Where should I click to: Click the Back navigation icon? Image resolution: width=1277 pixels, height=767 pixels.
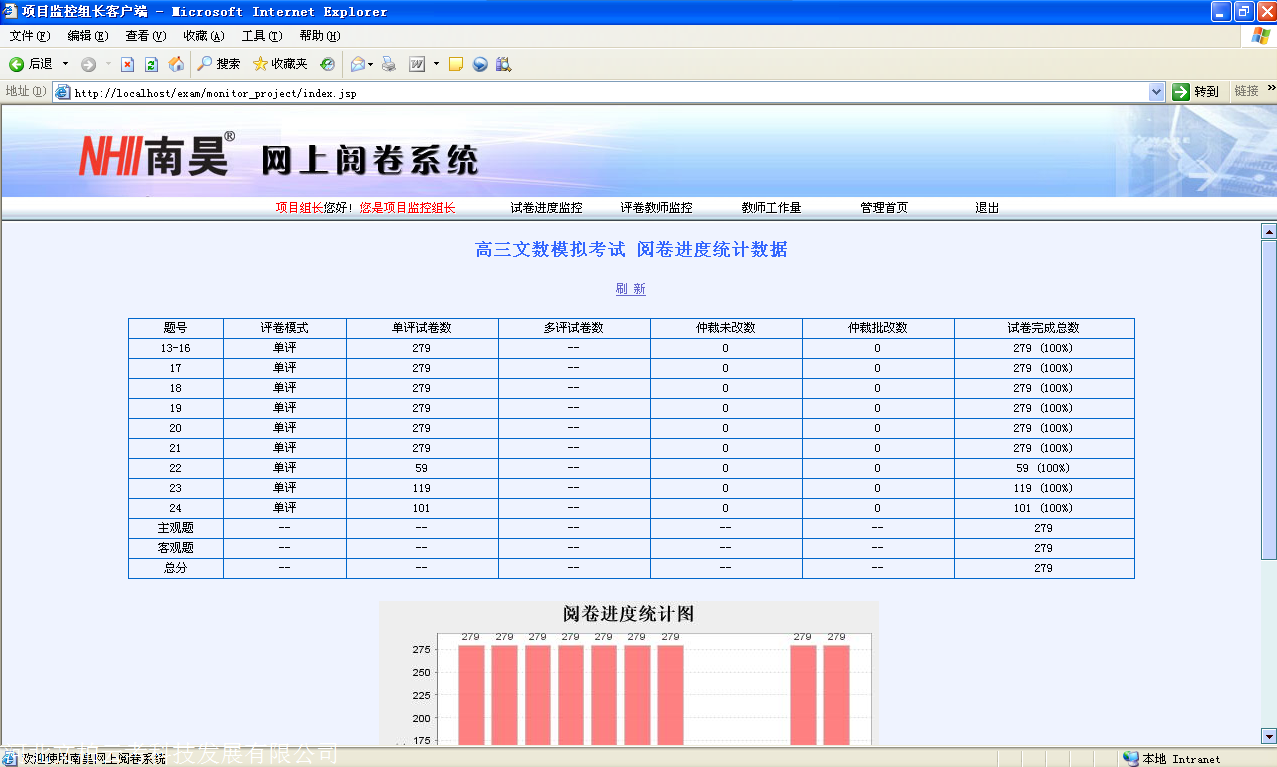pos(15,63)
